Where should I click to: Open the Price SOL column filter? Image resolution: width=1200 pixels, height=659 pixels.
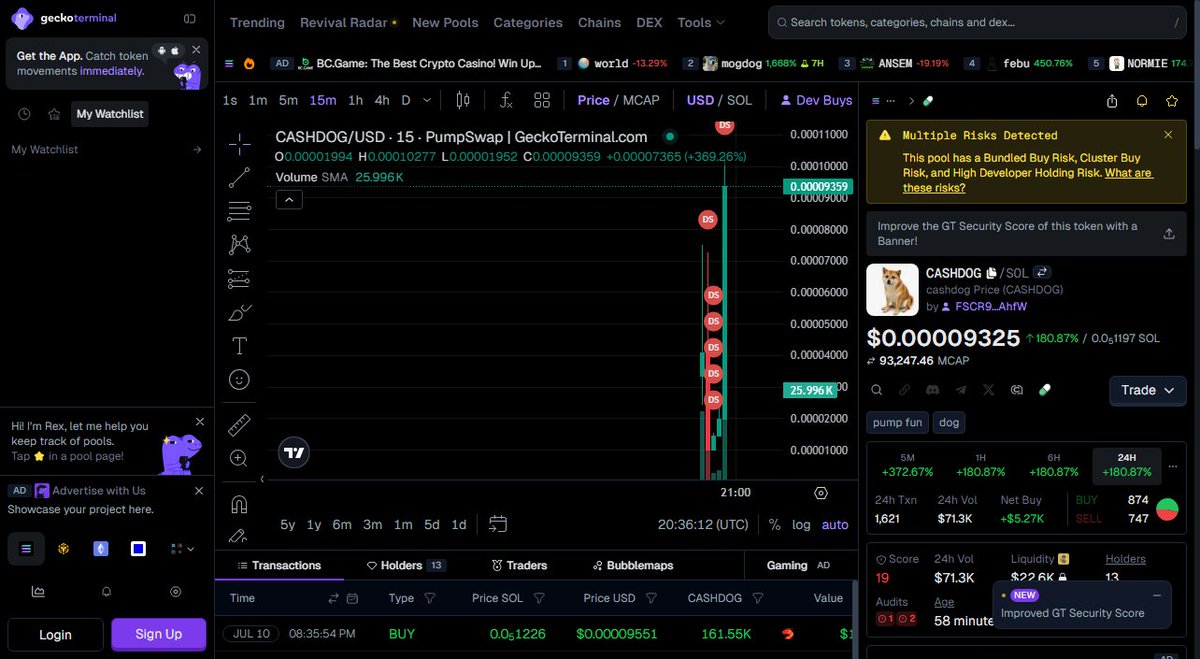point(539,598)
